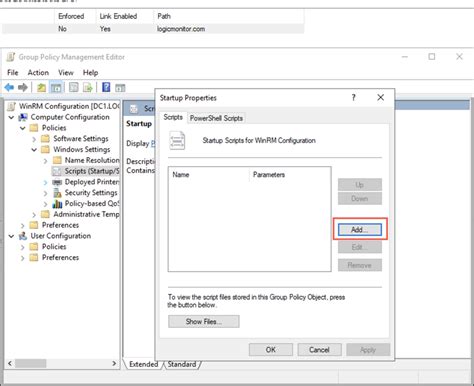This screenshot has width=474, height=386.
Task: Click the Deployed Printers icon
Action: coord(57,182)
